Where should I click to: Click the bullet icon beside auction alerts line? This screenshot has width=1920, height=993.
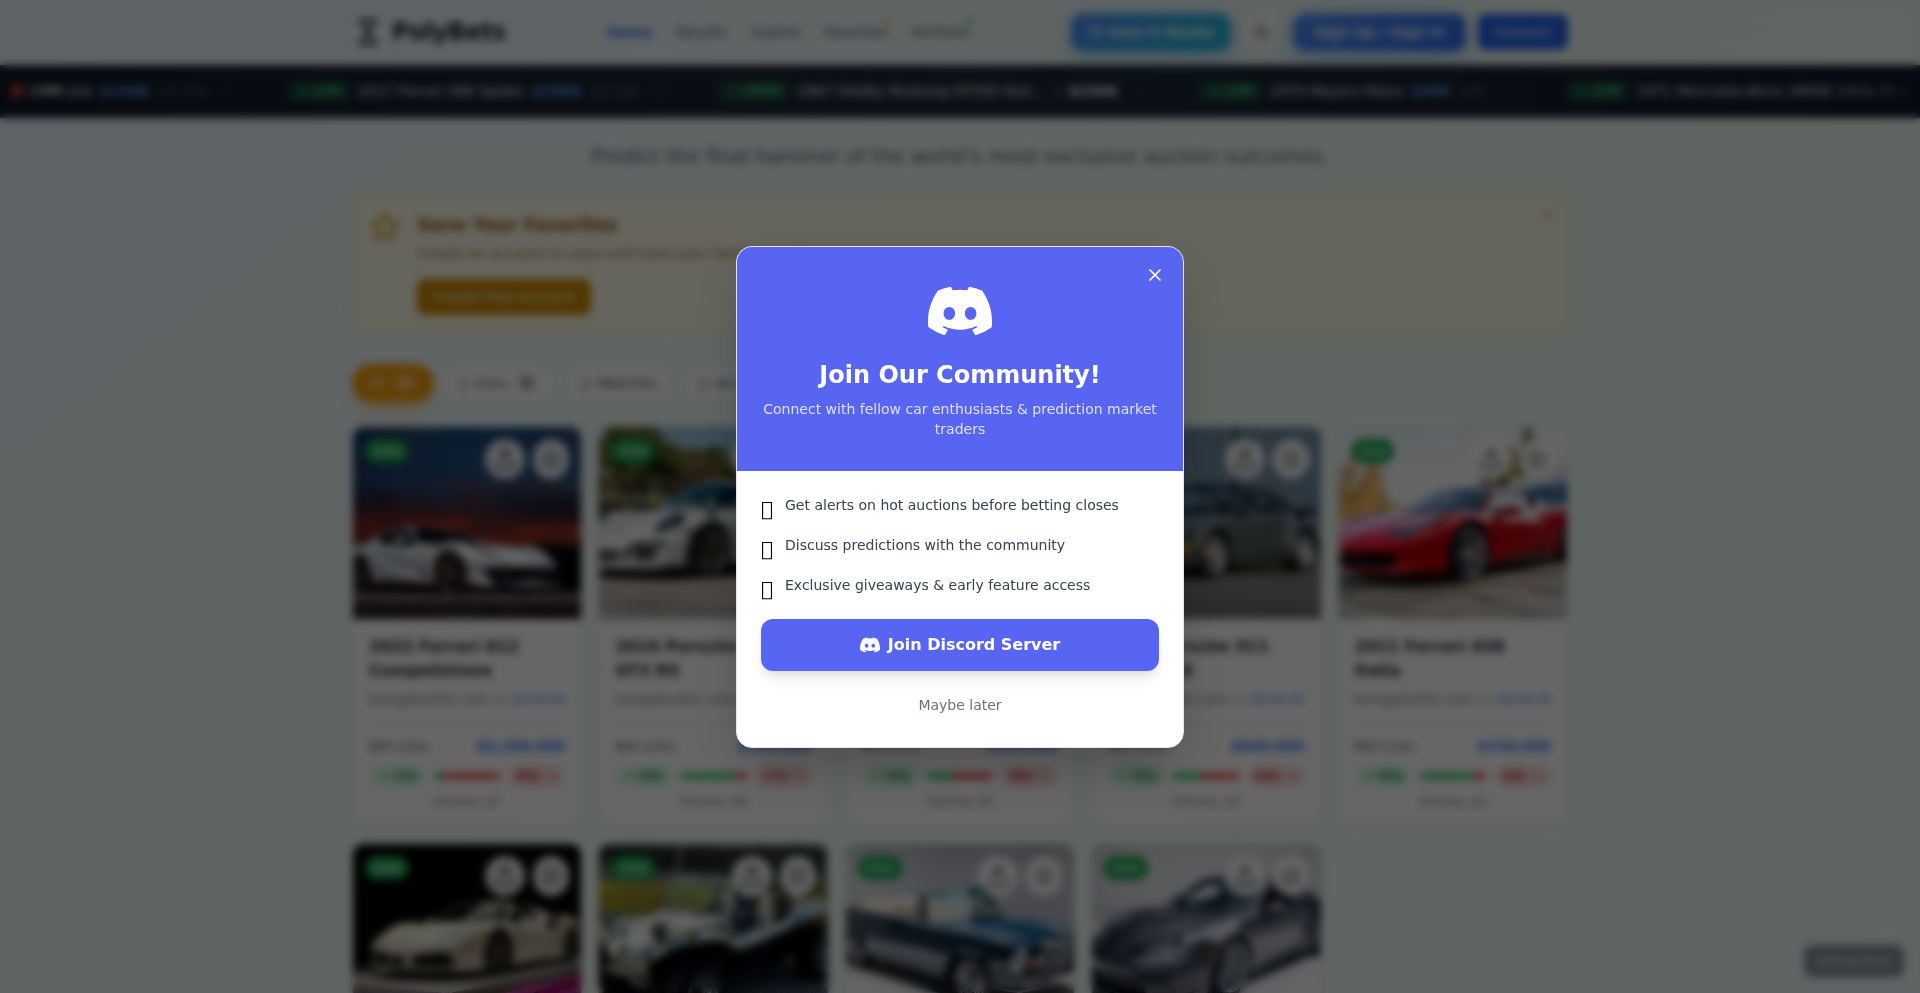[x=767, y=511]
